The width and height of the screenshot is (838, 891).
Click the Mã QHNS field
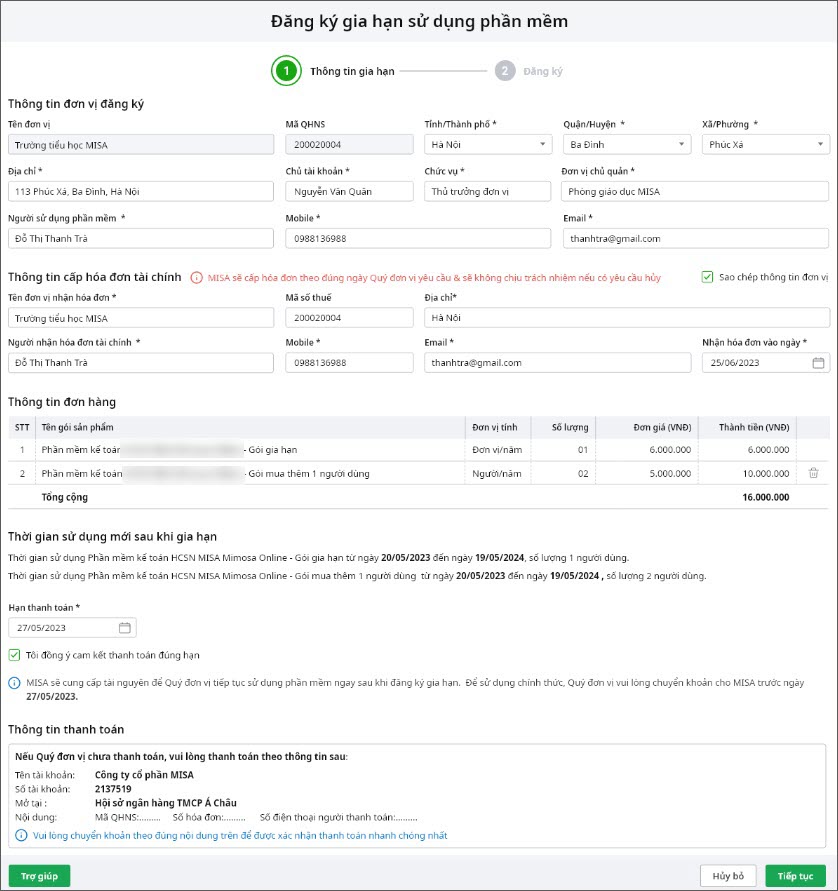[349, 144]
